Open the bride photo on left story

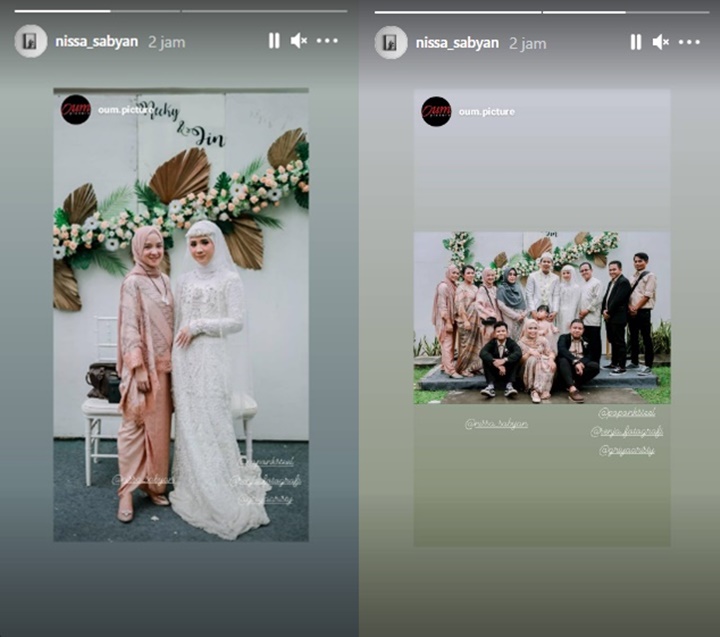[x=181, y=315]
